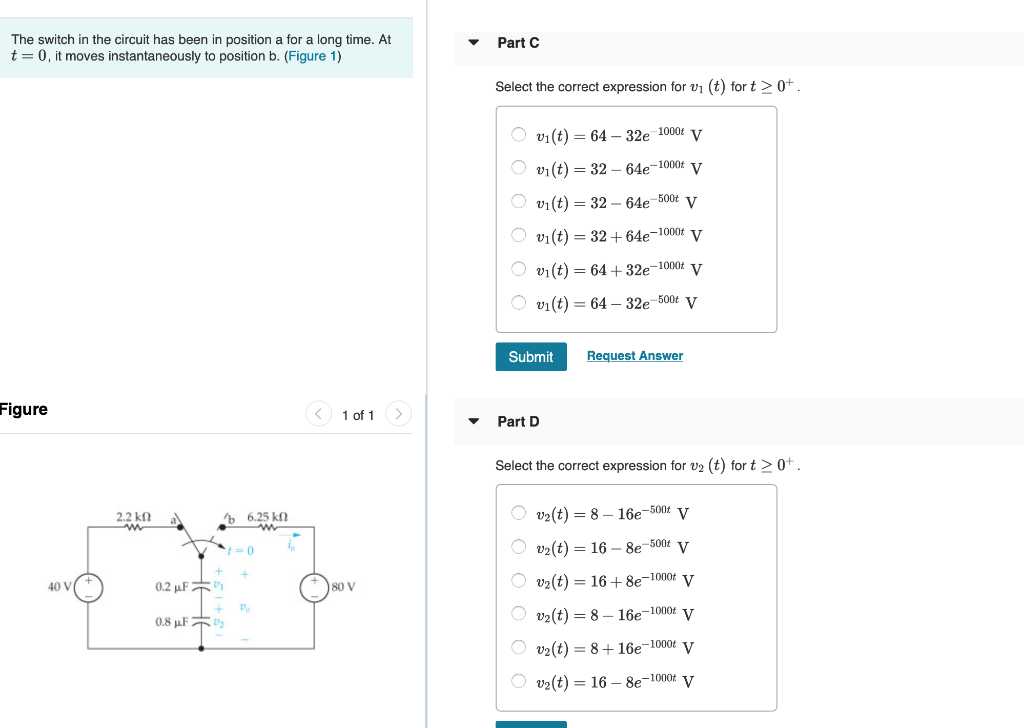Select option v2(t) = 8 + 16e^−1000t V

click(x=519, y=647)
